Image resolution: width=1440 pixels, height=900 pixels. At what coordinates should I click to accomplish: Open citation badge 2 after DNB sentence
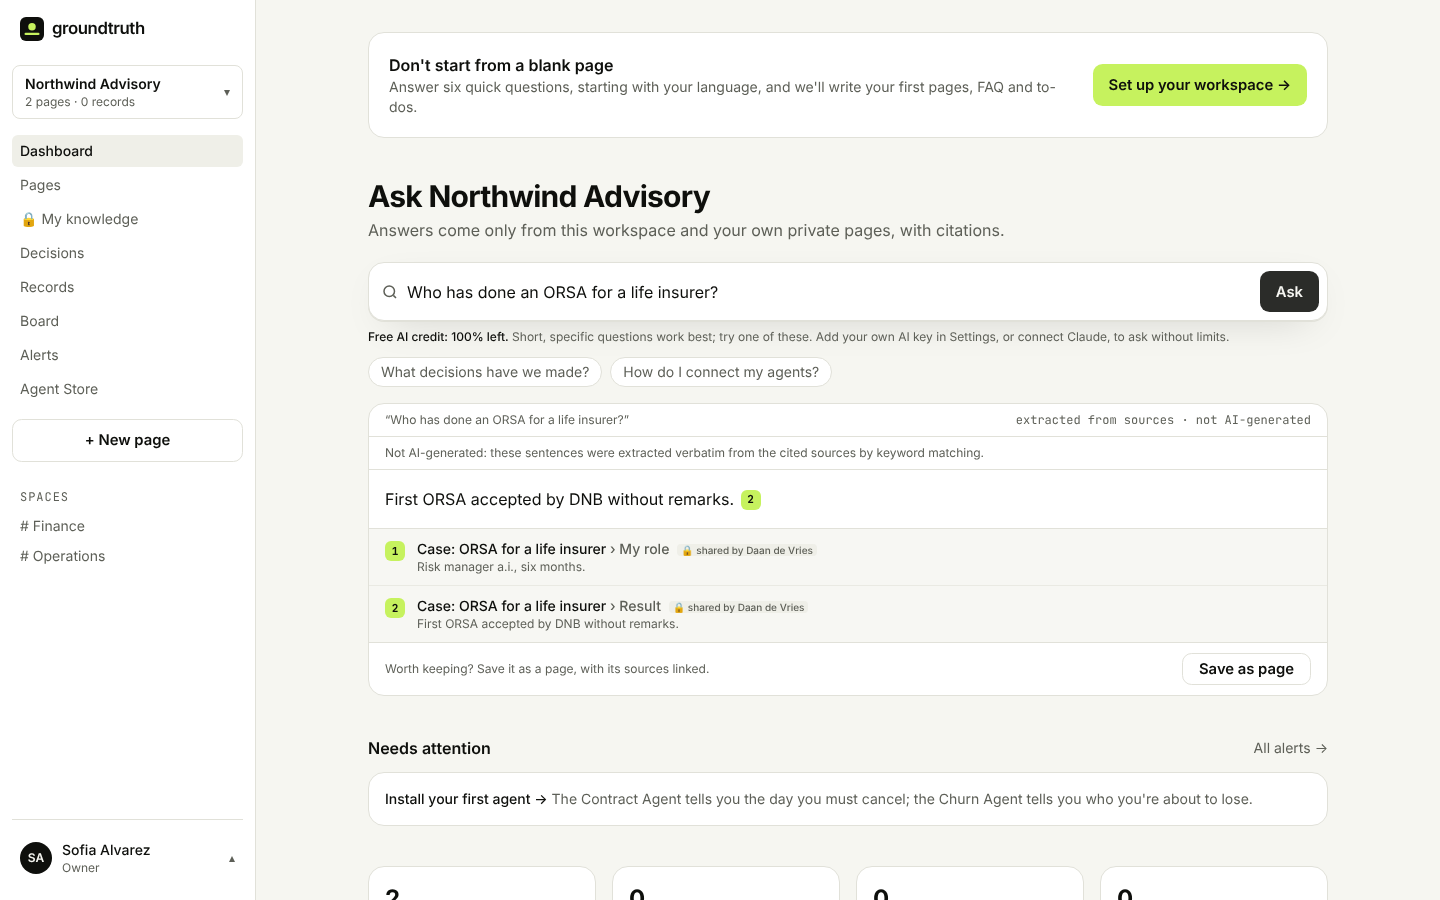point(751,499)
